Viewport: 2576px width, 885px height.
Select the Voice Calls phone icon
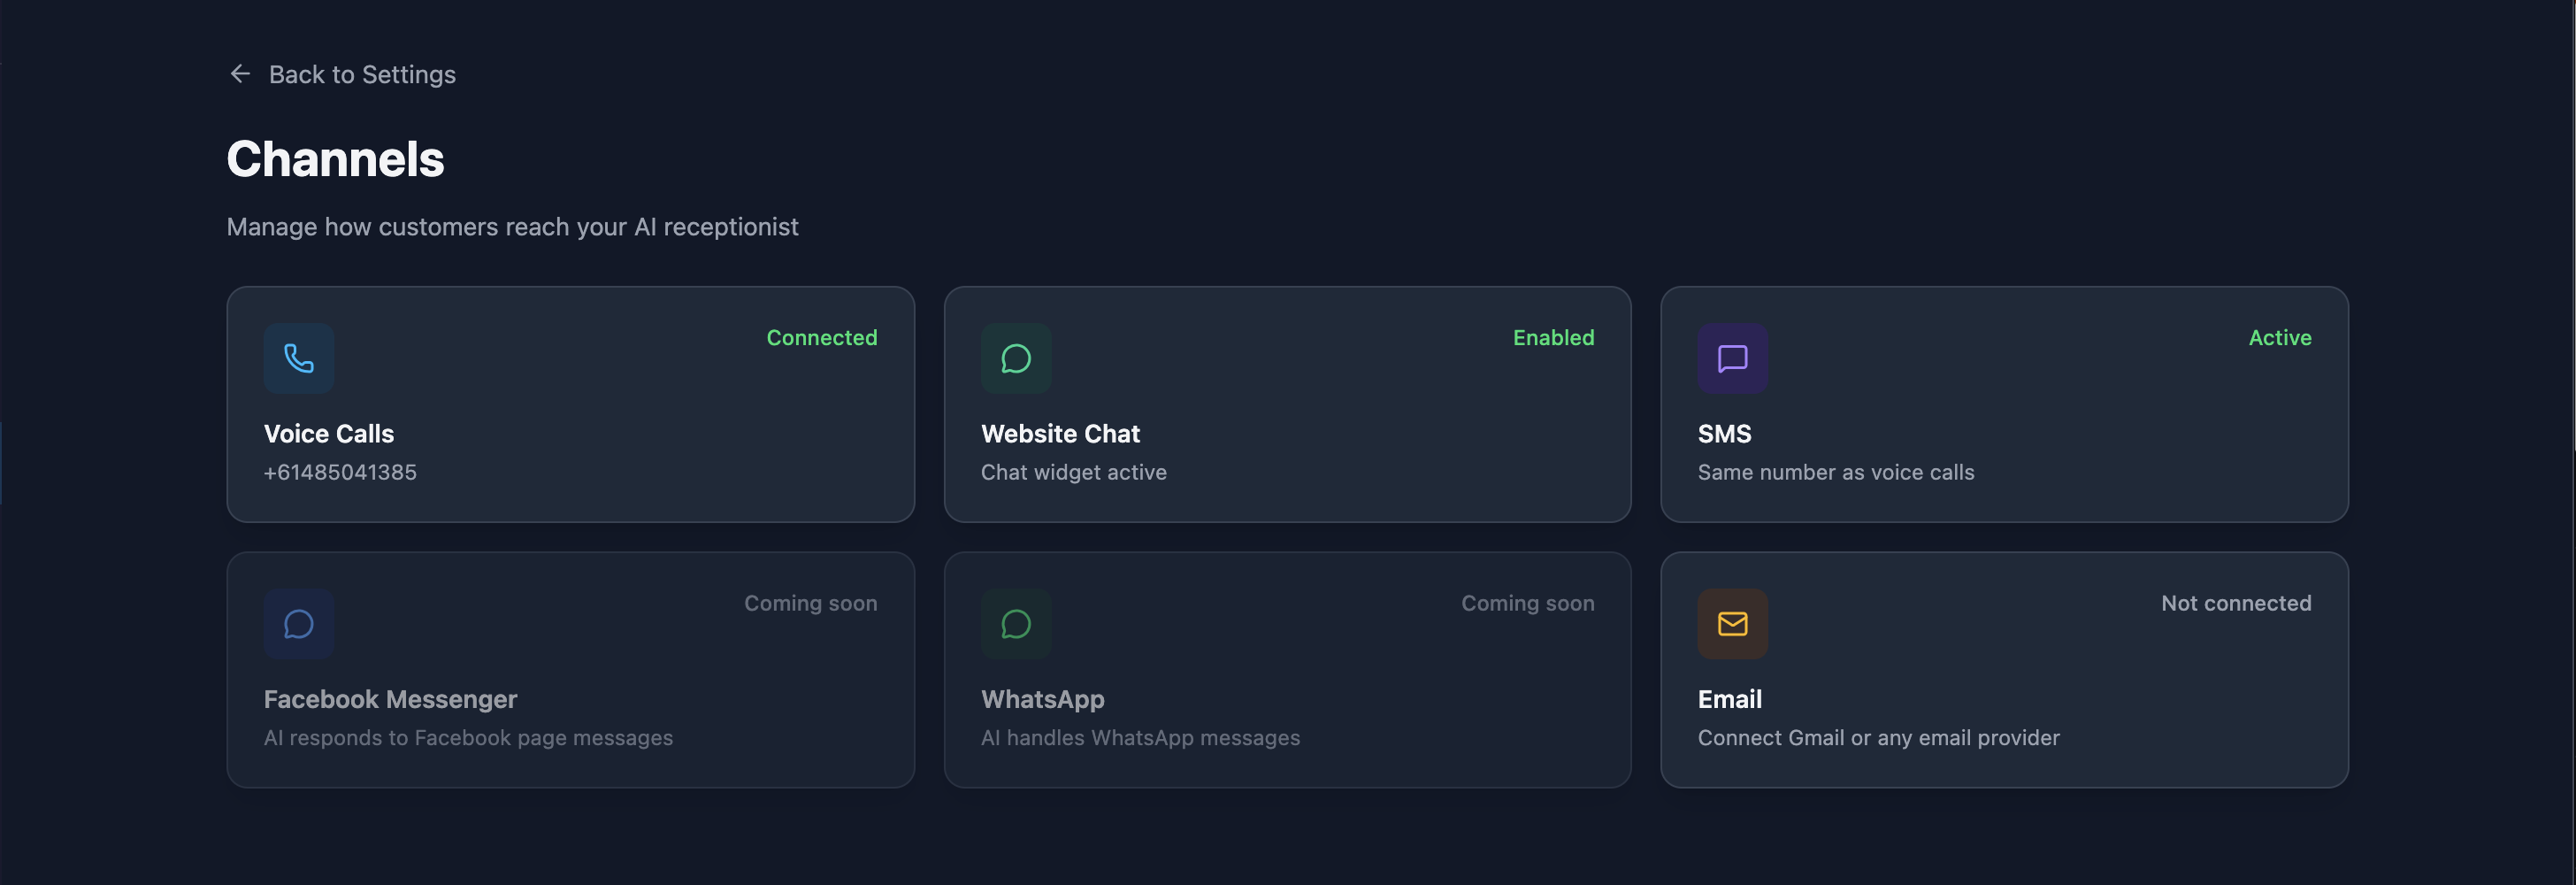298,358
